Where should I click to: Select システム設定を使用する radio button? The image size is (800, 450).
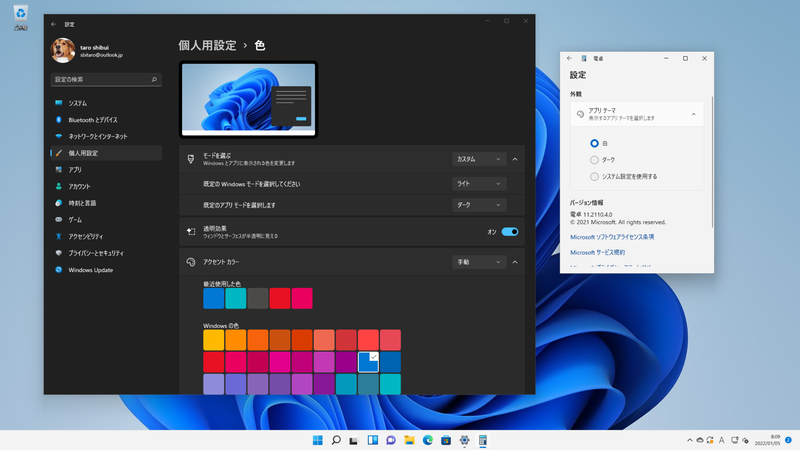(x=594, y=177)
